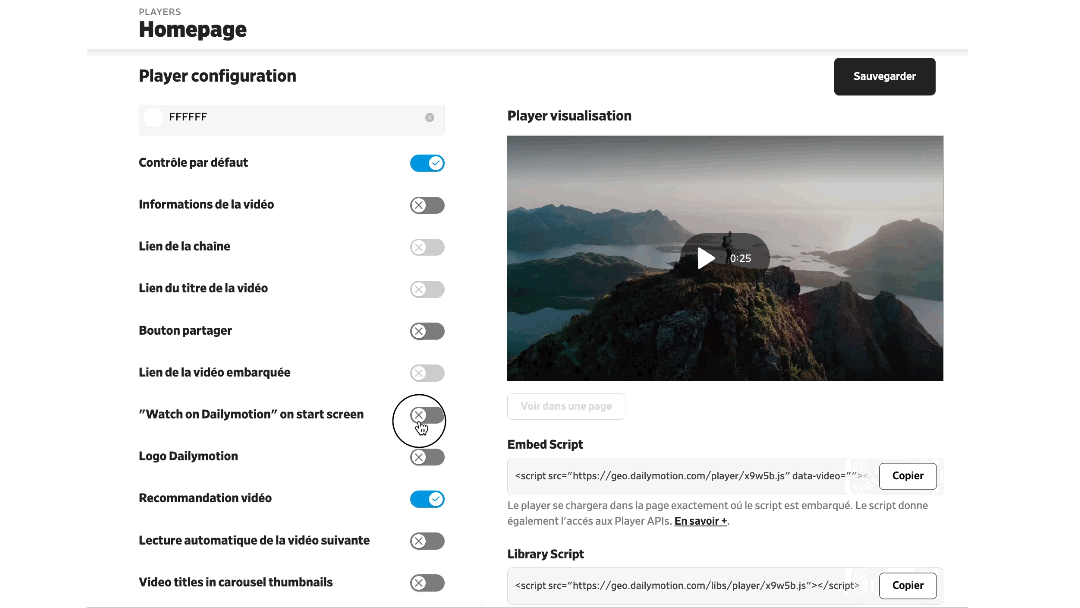The image size is (1080, 608).
Task: Click Voir dans une page button
Action: [x=566, y=406]
